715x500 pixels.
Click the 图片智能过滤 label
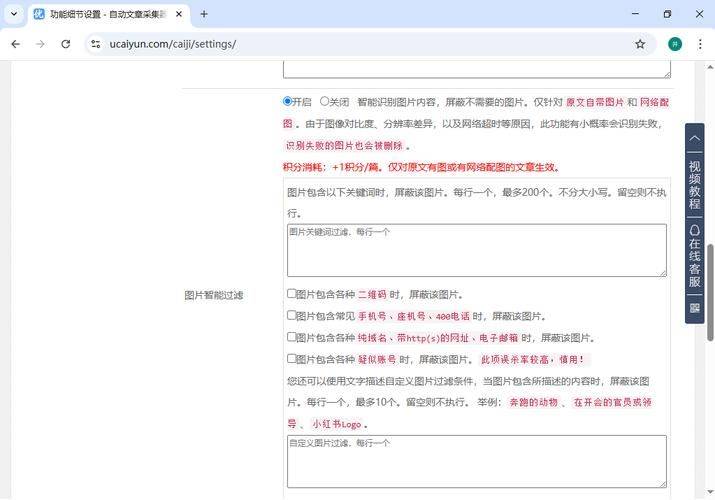click(x=213, y=295)
